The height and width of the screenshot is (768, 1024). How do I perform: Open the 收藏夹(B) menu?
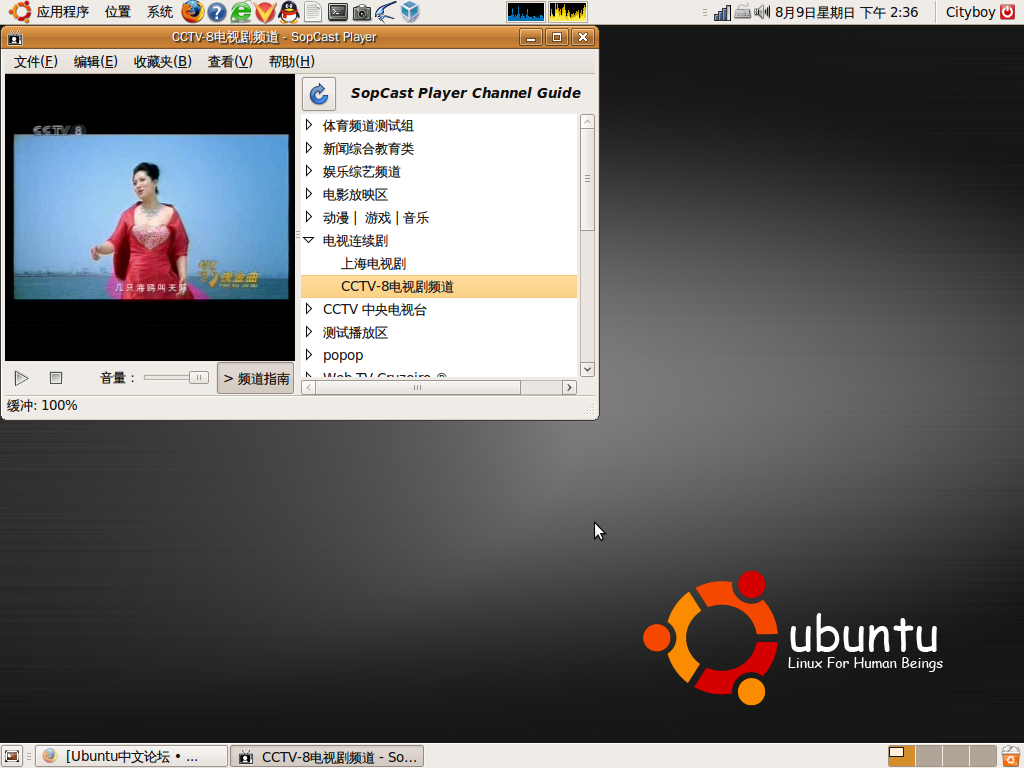(163, 61)
